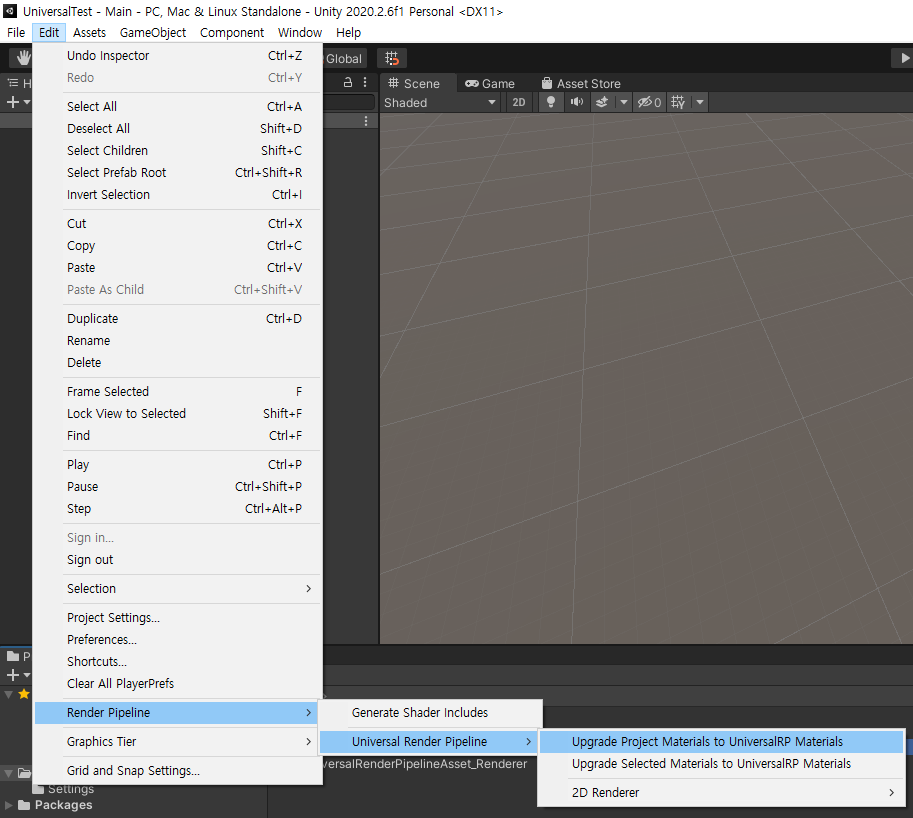913x818 pixels.
Task: Choose Lock View to Selected
Action: click(x=178, y=414)
